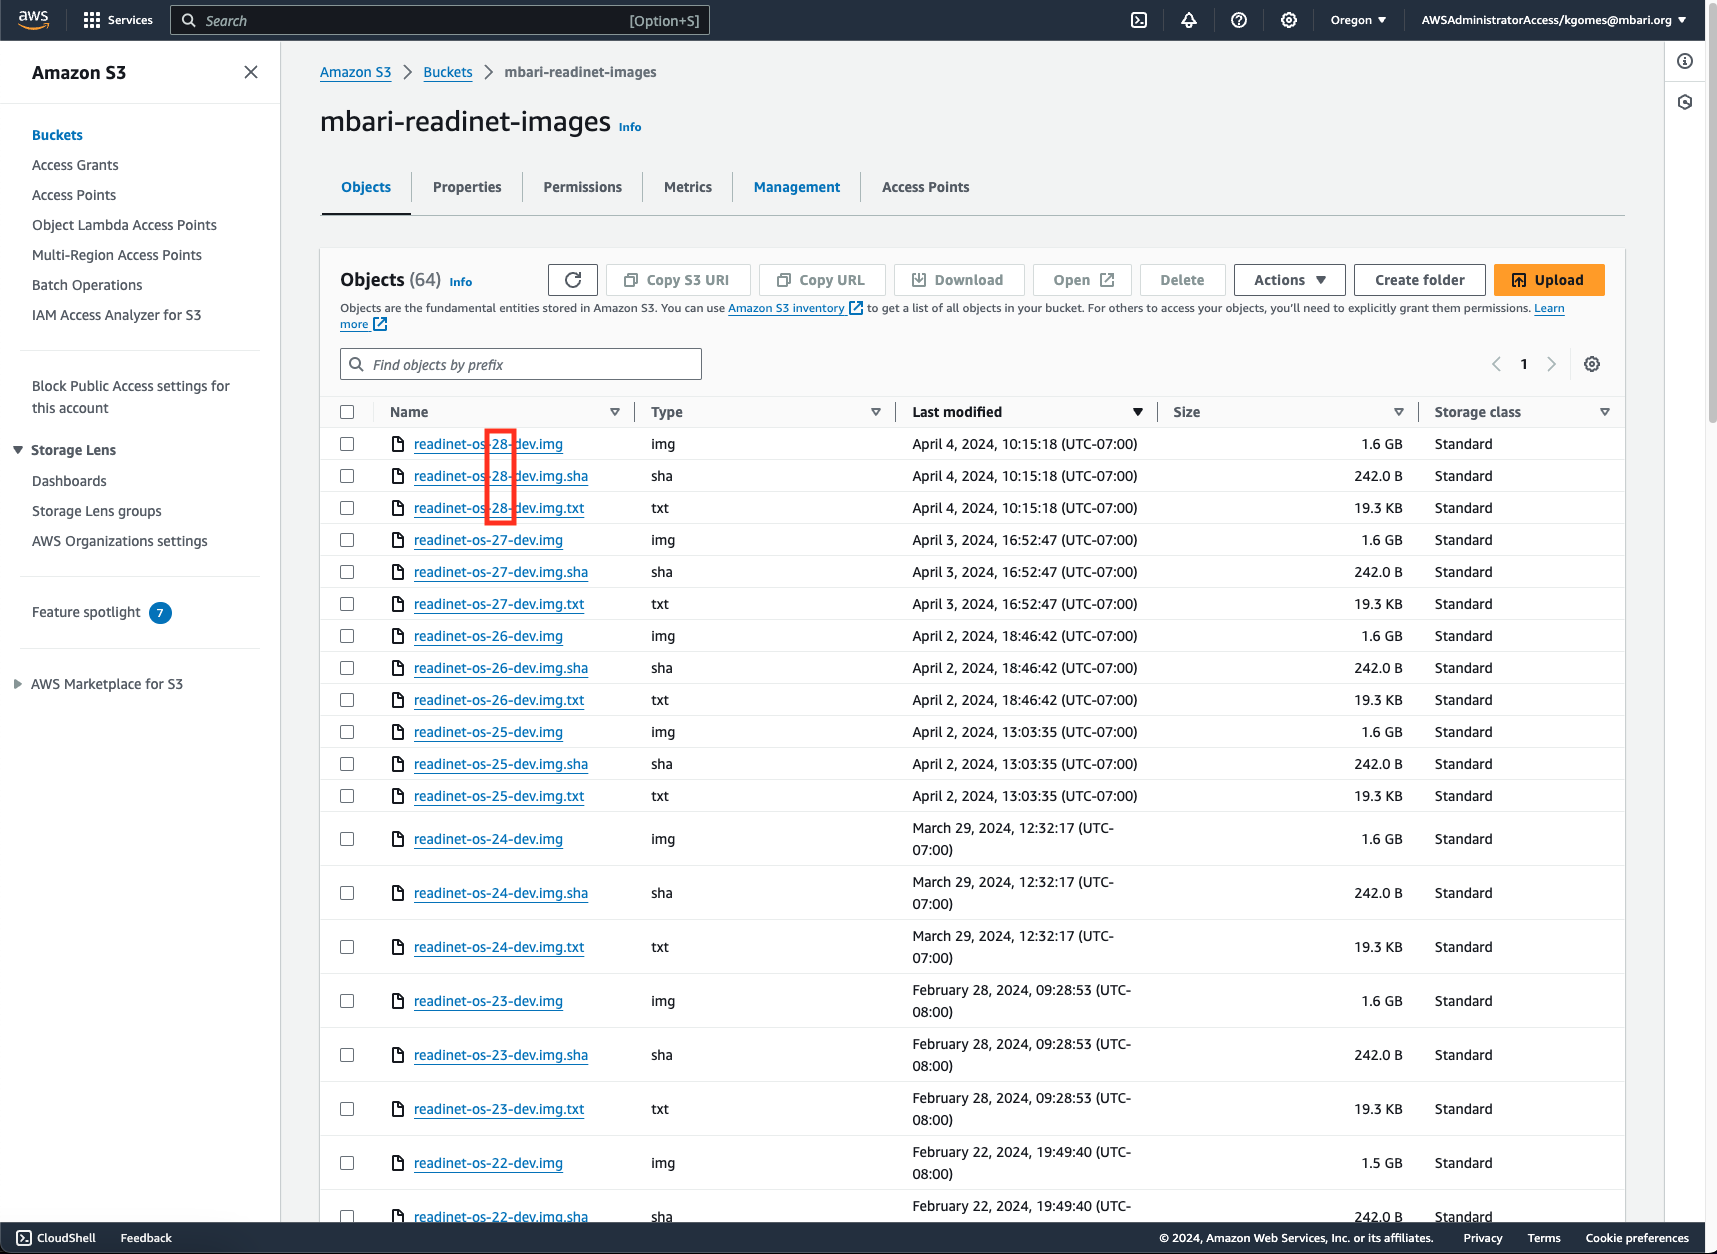Screen dimensions: 1717x1254
Task: Open table preferences gear icon
Action: tap(1592, 364)
